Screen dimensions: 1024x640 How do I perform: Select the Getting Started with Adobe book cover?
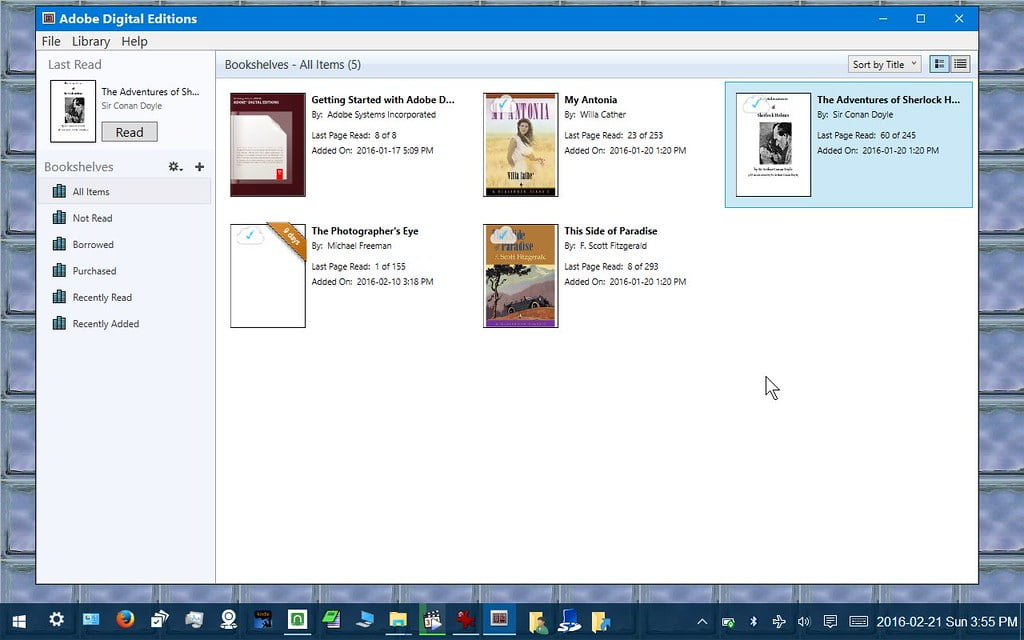[268, 144]
